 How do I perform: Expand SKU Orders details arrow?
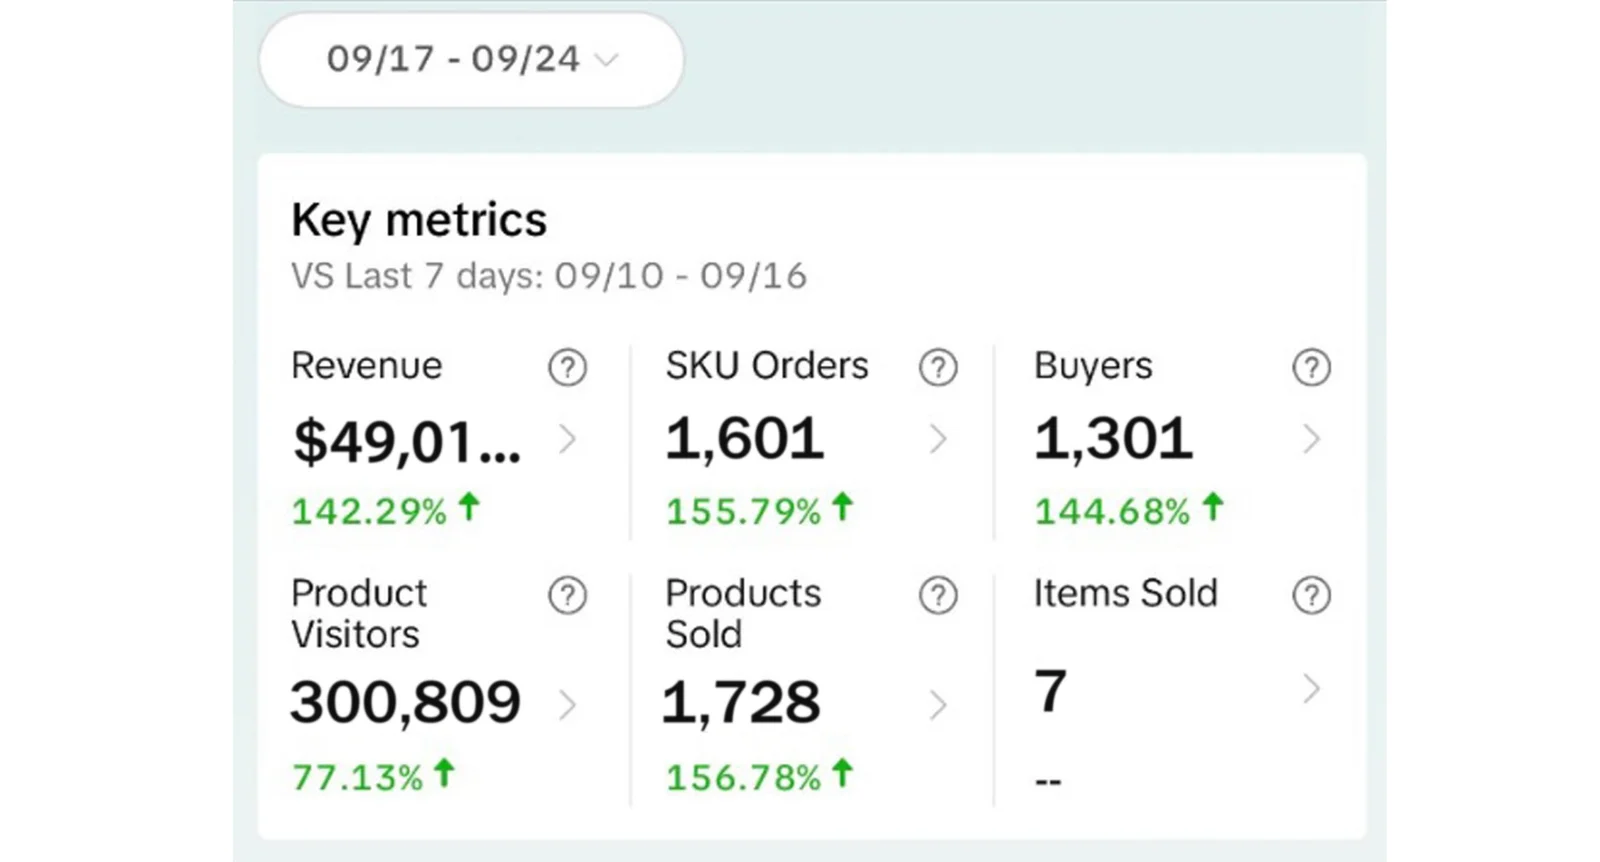click(938, 439)
